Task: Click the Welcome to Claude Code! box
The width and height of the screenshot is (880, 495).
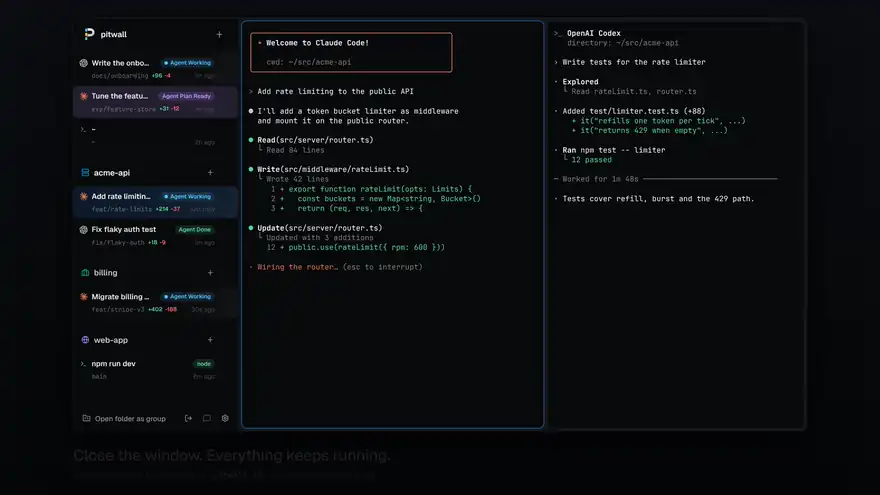Action: tap(351, 52)
